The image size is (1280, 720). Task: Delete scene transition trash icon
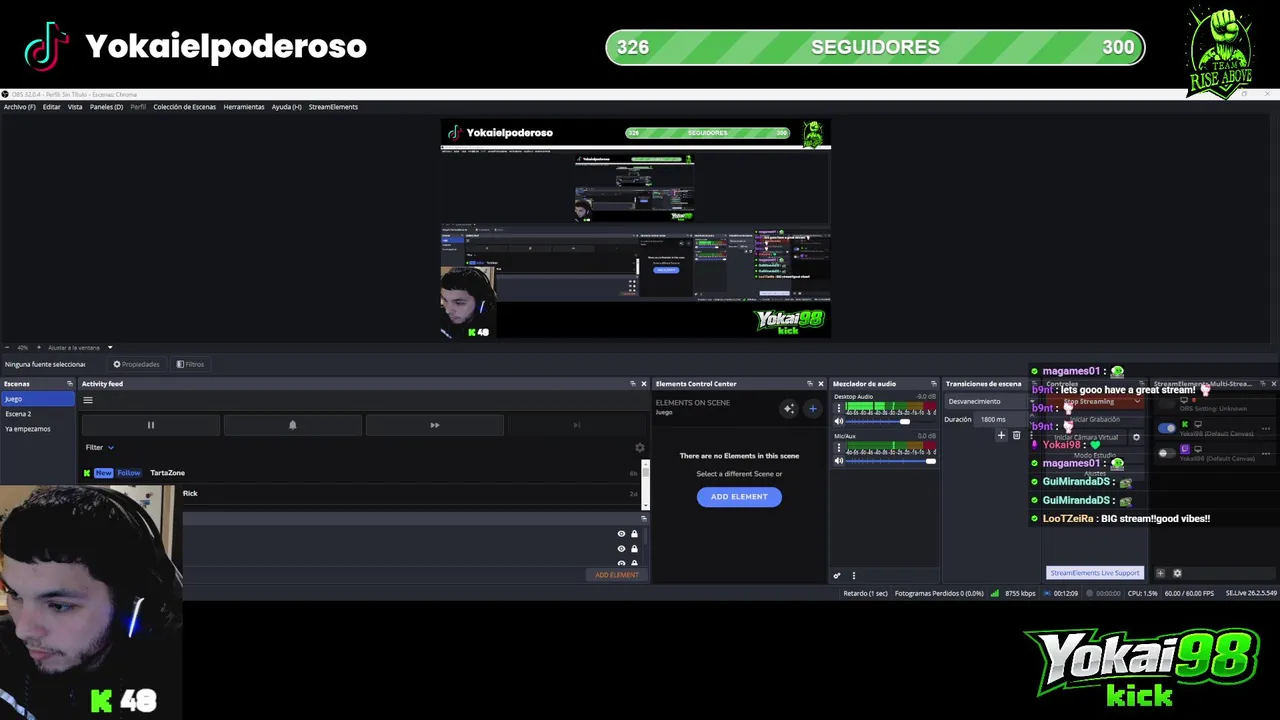click(1016, 435)
